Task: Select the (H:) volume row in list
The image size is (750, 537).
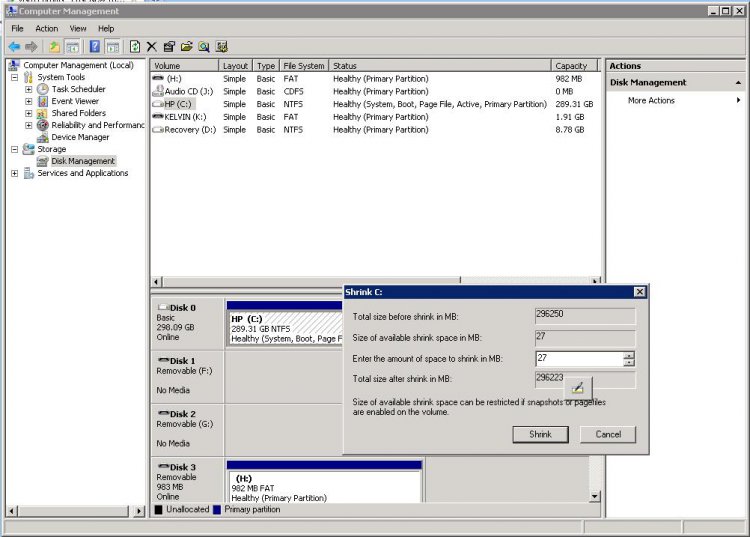Action: (x=373, y=78)
